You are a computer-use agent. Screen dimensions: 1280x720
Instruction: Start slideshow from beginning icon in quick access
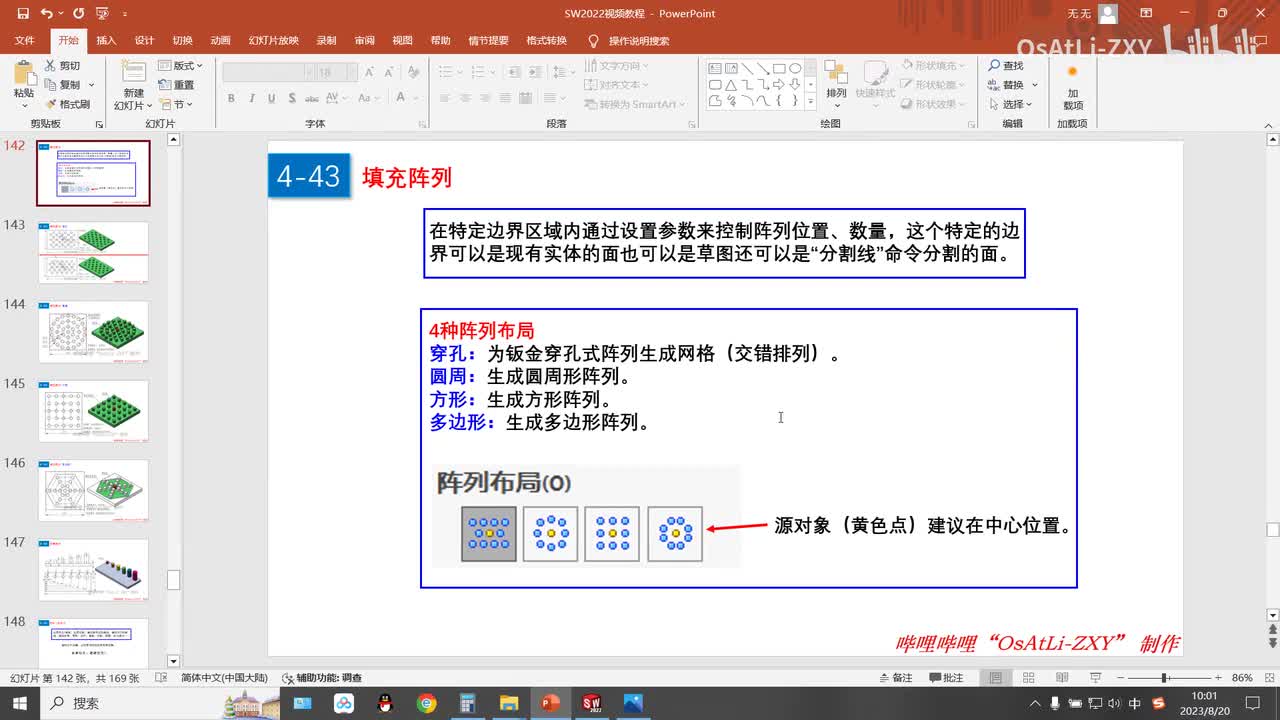pyautogui.click(x=103, y=14)
